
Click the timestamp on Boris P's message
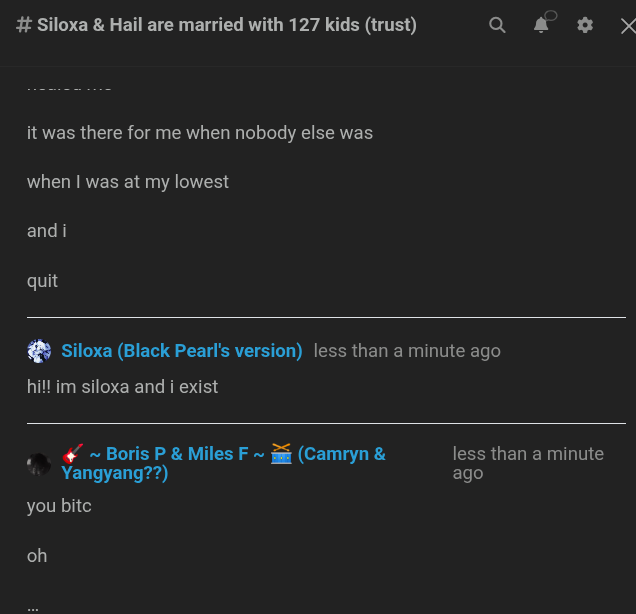tap(527, 463)
